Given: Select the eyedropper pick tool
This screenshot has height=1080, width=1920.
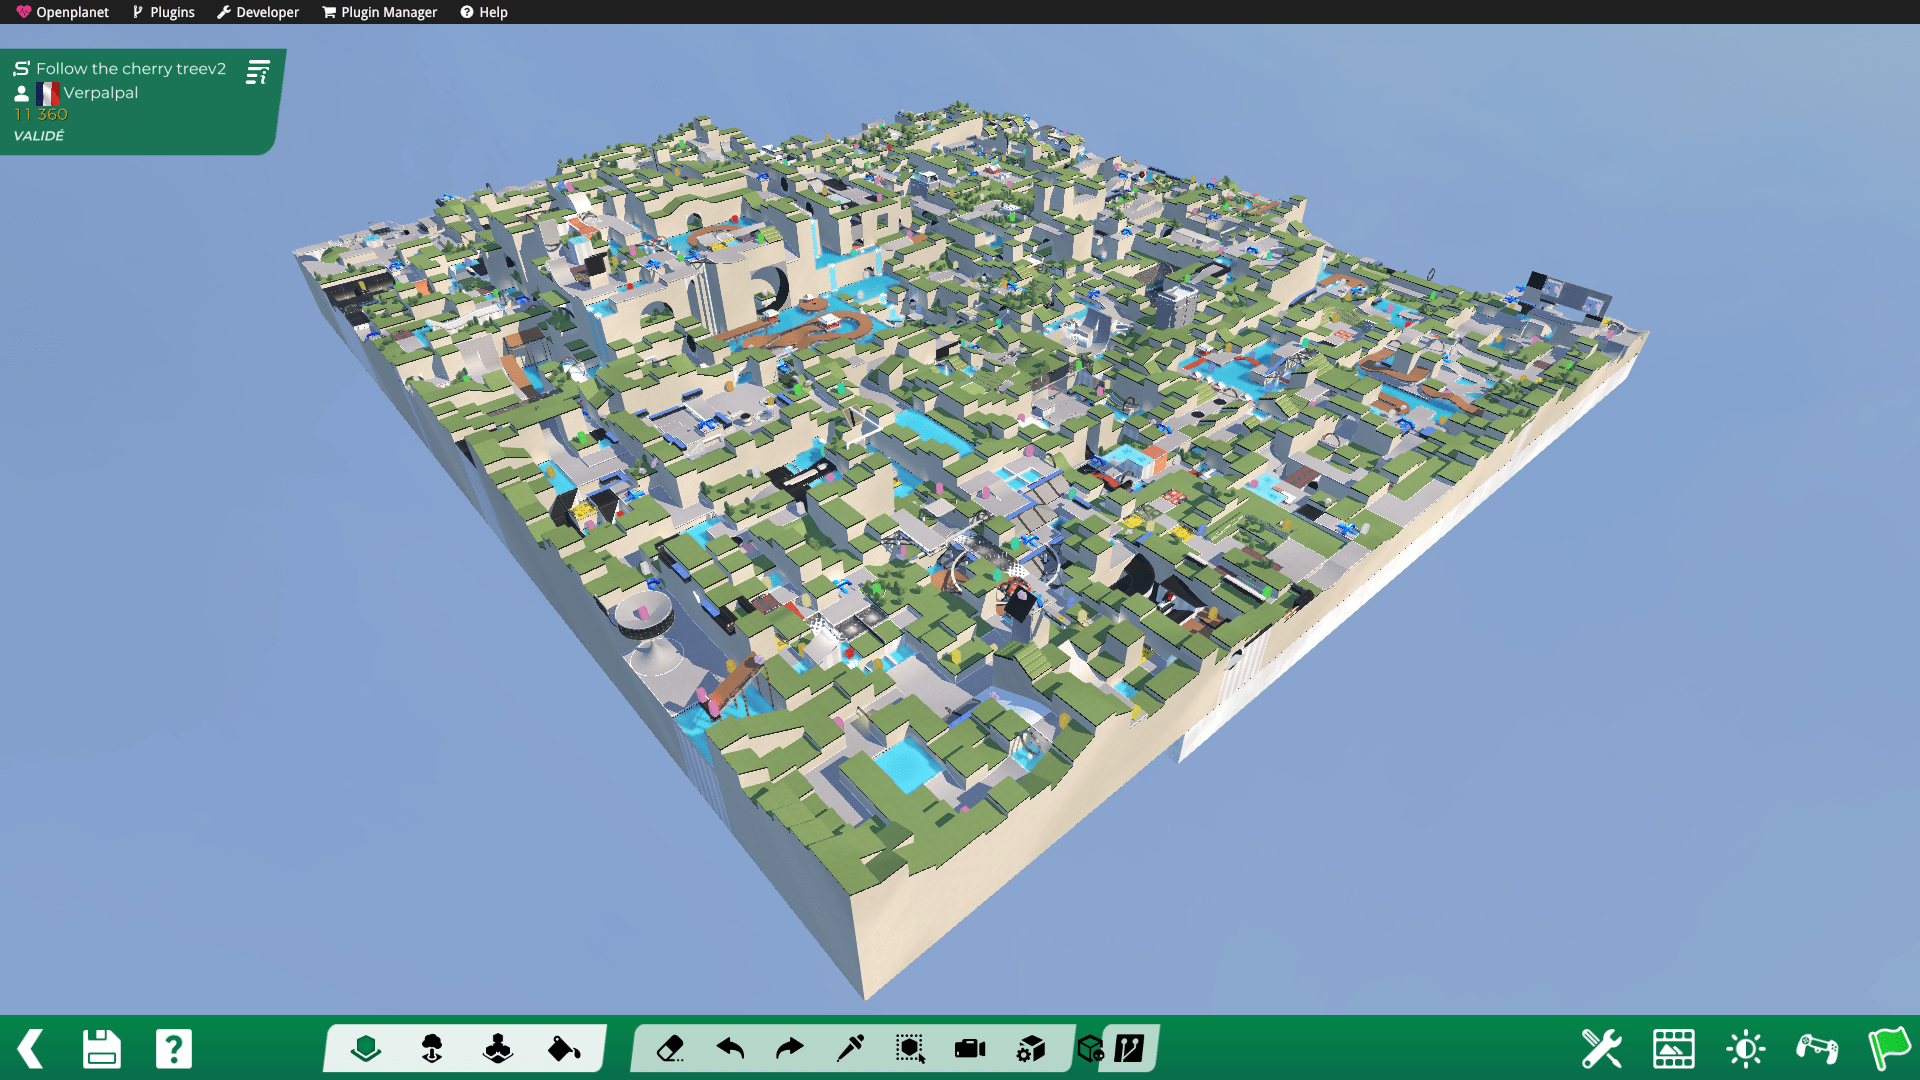Looking at the screenshot, I should pos(850,1049).
